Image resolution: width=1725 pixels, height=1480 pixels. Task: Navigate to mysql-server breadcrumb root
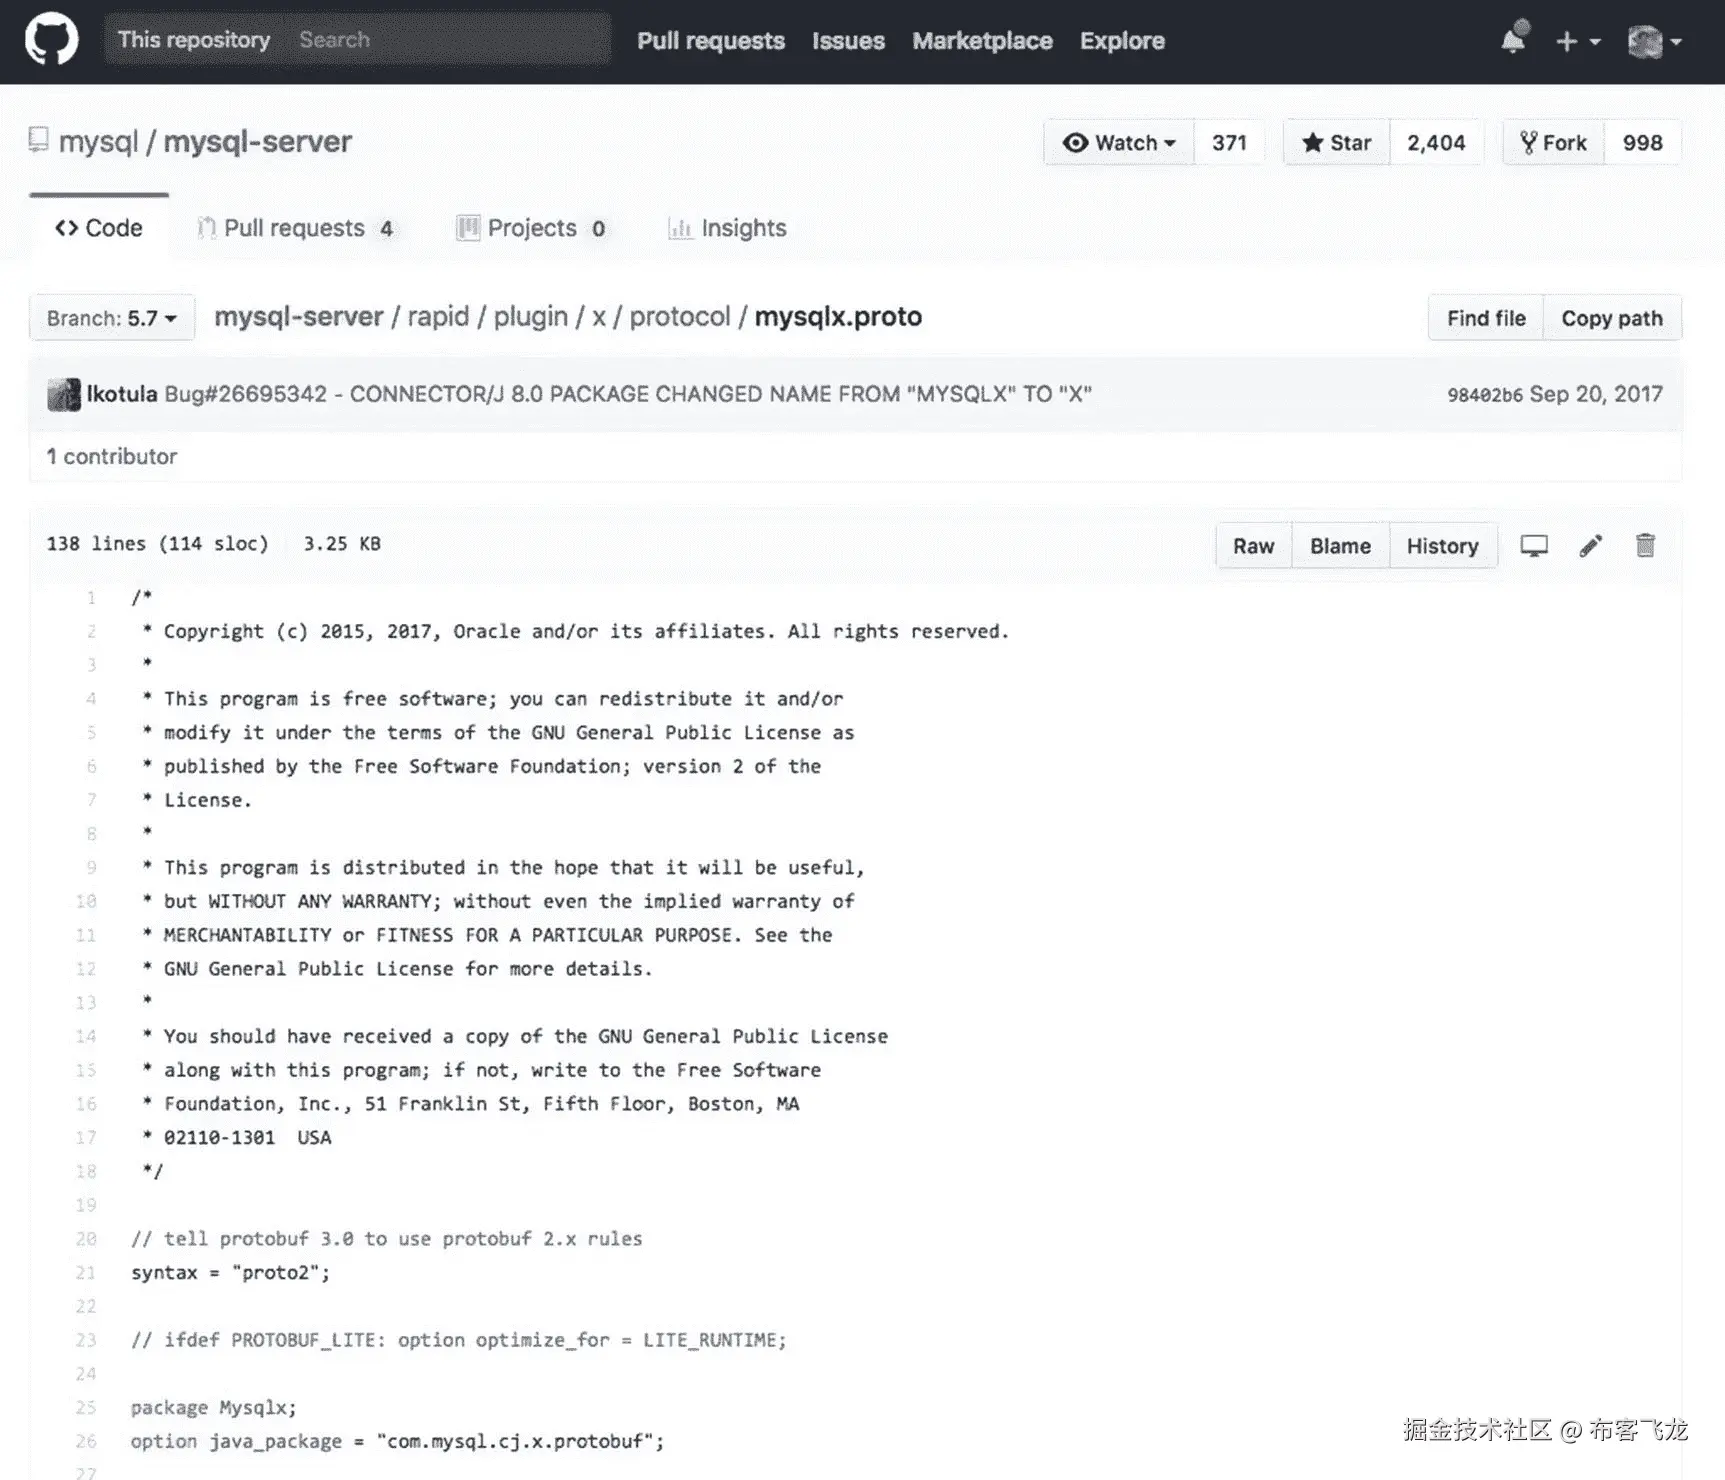pos(299,317)
